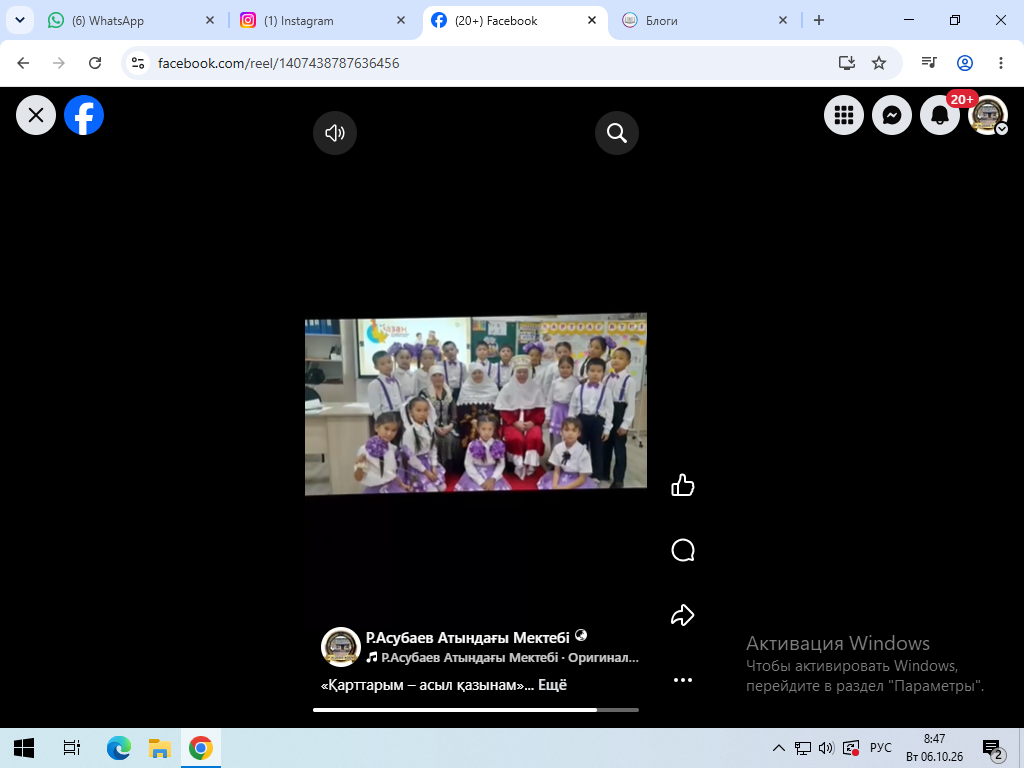Open the original audio link of the reel

coord(502,658)
